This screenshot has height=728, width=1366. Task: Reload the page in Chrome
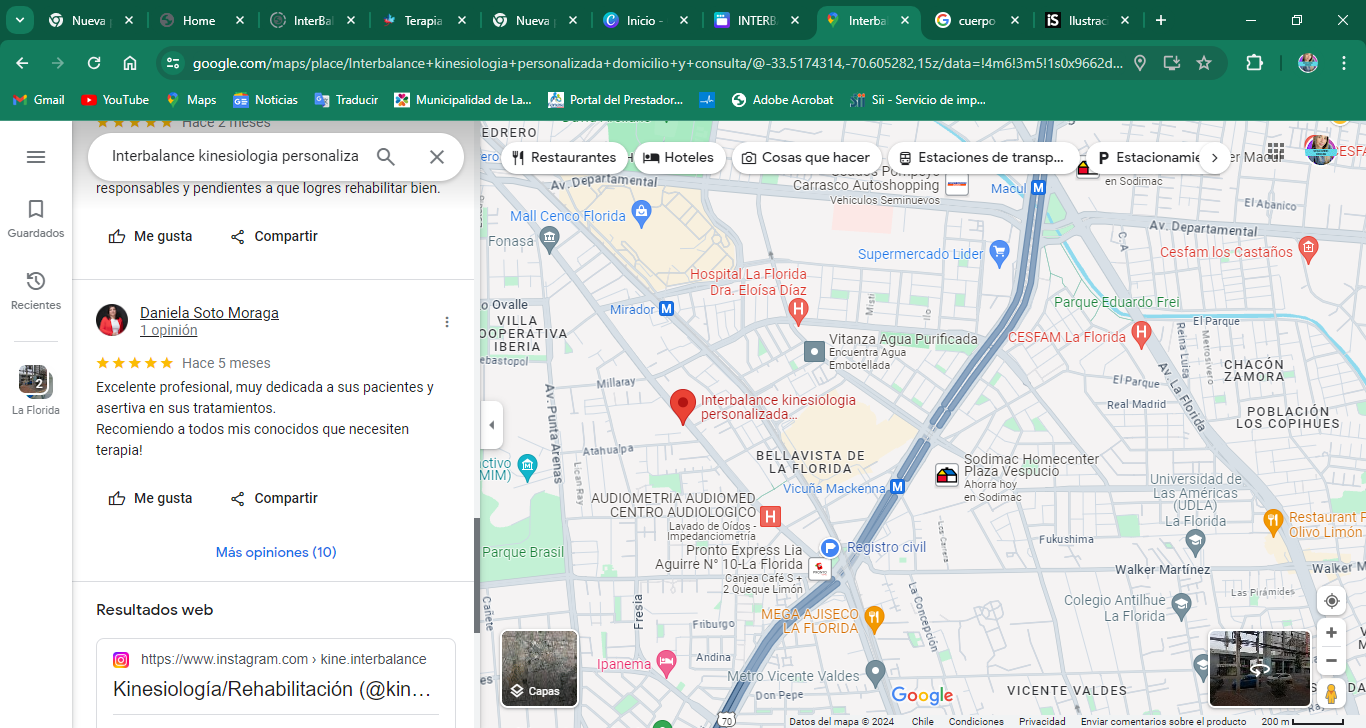94,63
